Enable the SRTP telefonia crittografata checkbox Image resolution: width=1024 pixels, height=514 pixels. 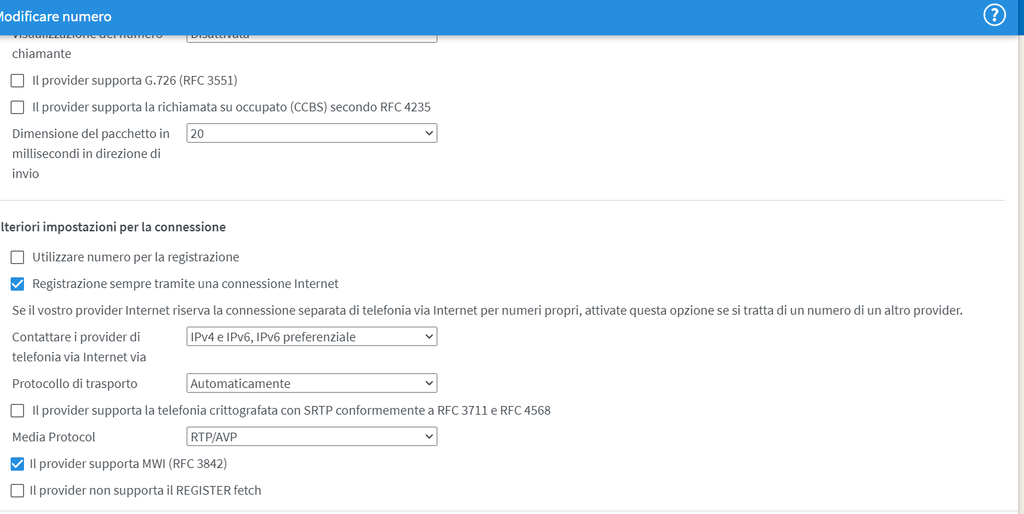pyautogui.click(x=18, y=410)
